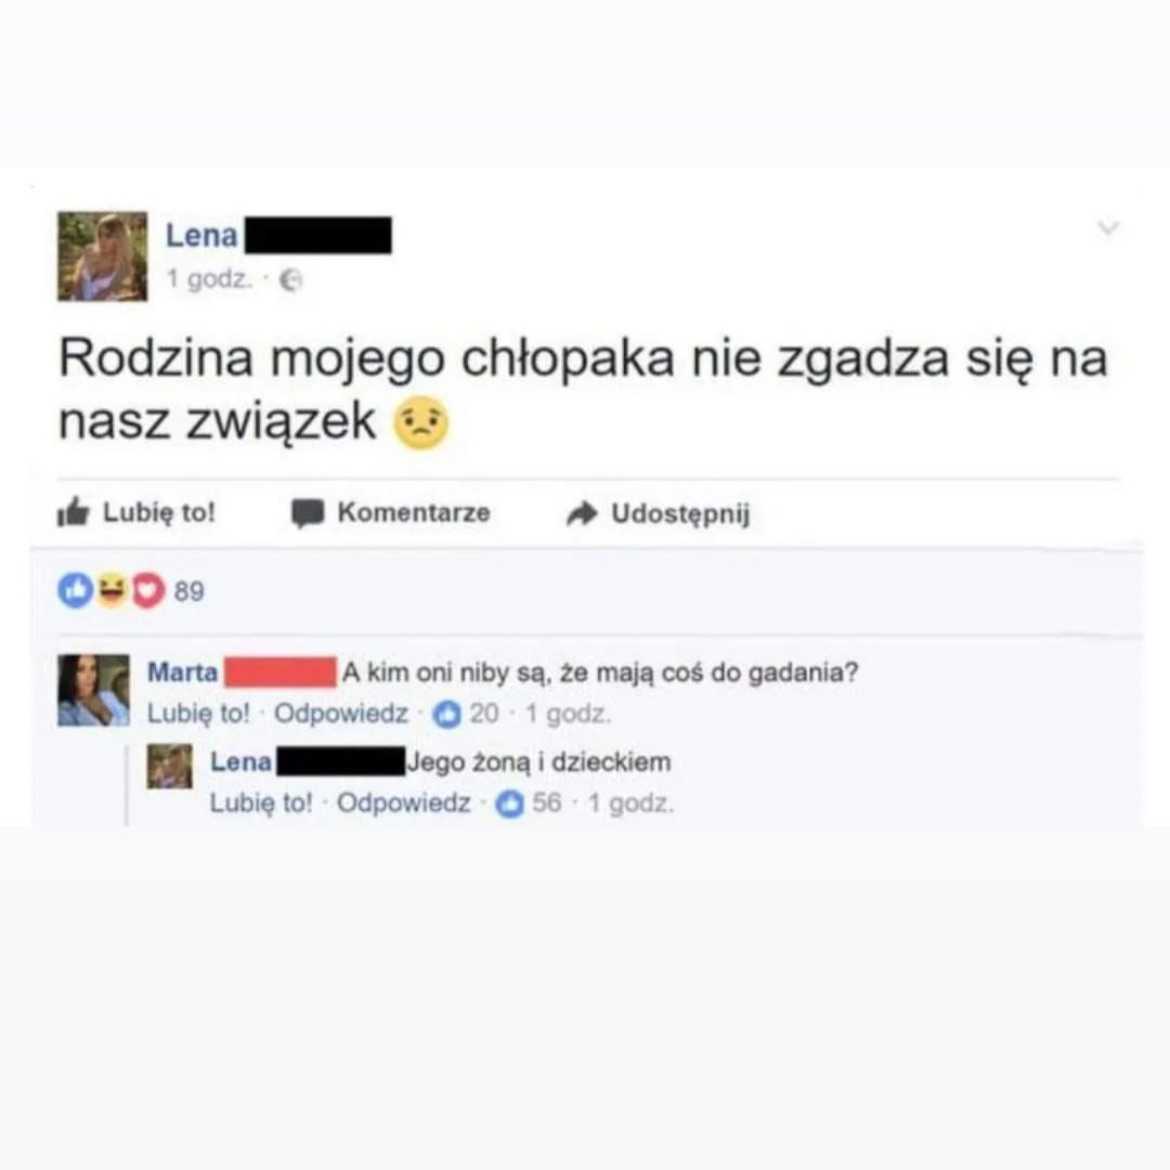
Task: Open the post options chevron menu
Action: coord(1108,227)
